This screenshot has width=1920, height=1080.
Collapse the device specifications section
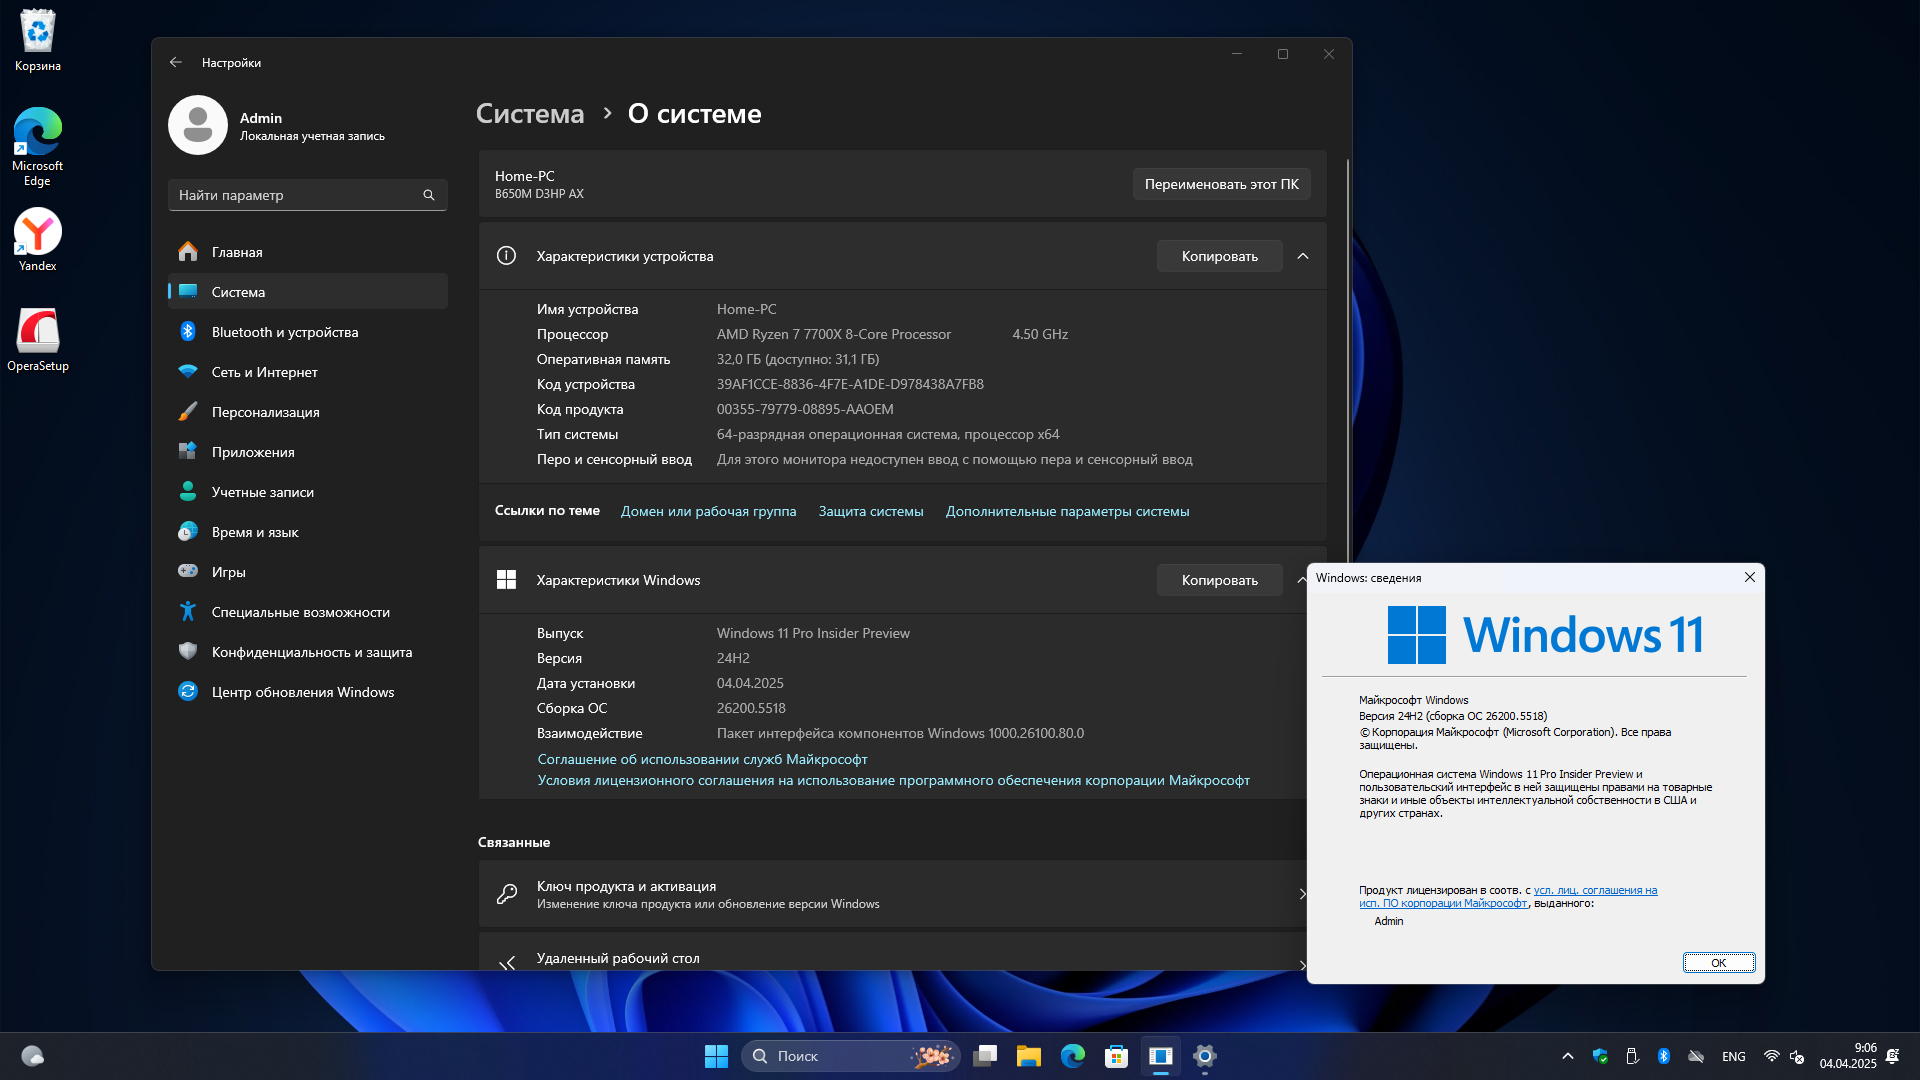click(1302, 256)
